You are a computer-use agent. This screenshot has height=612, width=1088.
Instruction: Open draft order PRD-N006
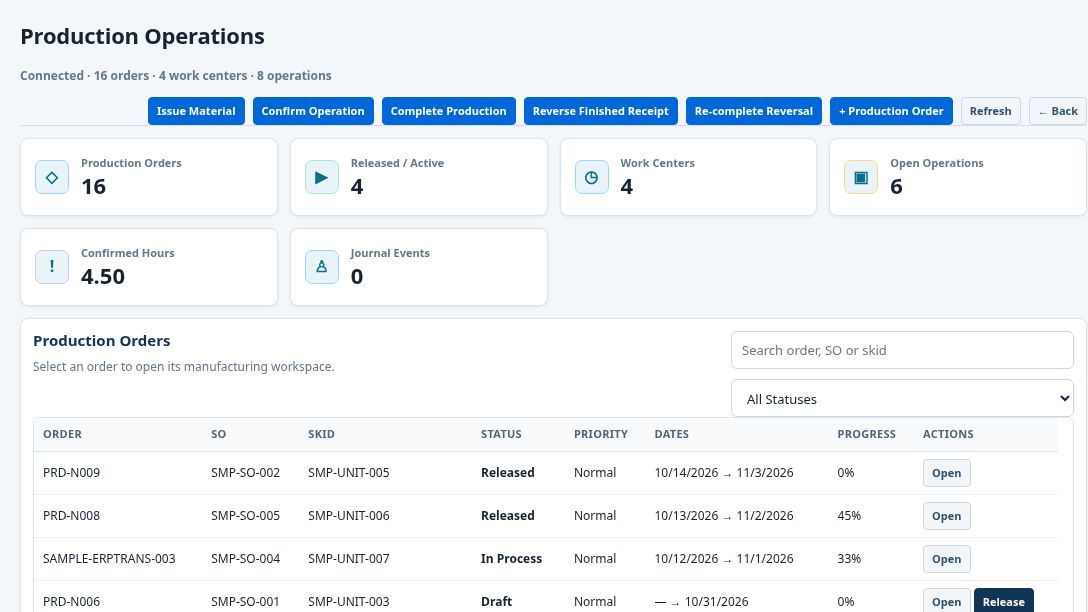[x=946, y=602]
